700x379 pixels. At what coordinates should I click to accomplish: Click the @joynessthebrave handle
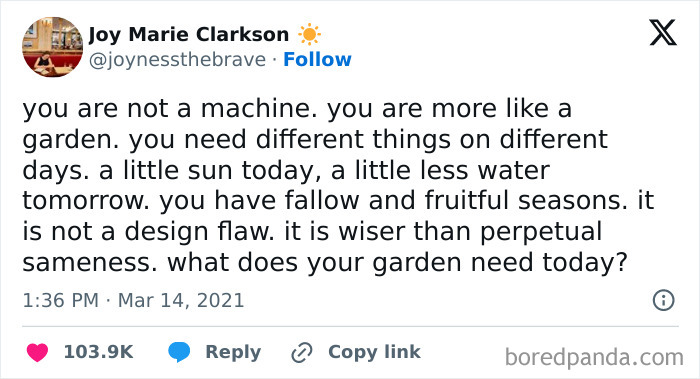pos(177,60)
